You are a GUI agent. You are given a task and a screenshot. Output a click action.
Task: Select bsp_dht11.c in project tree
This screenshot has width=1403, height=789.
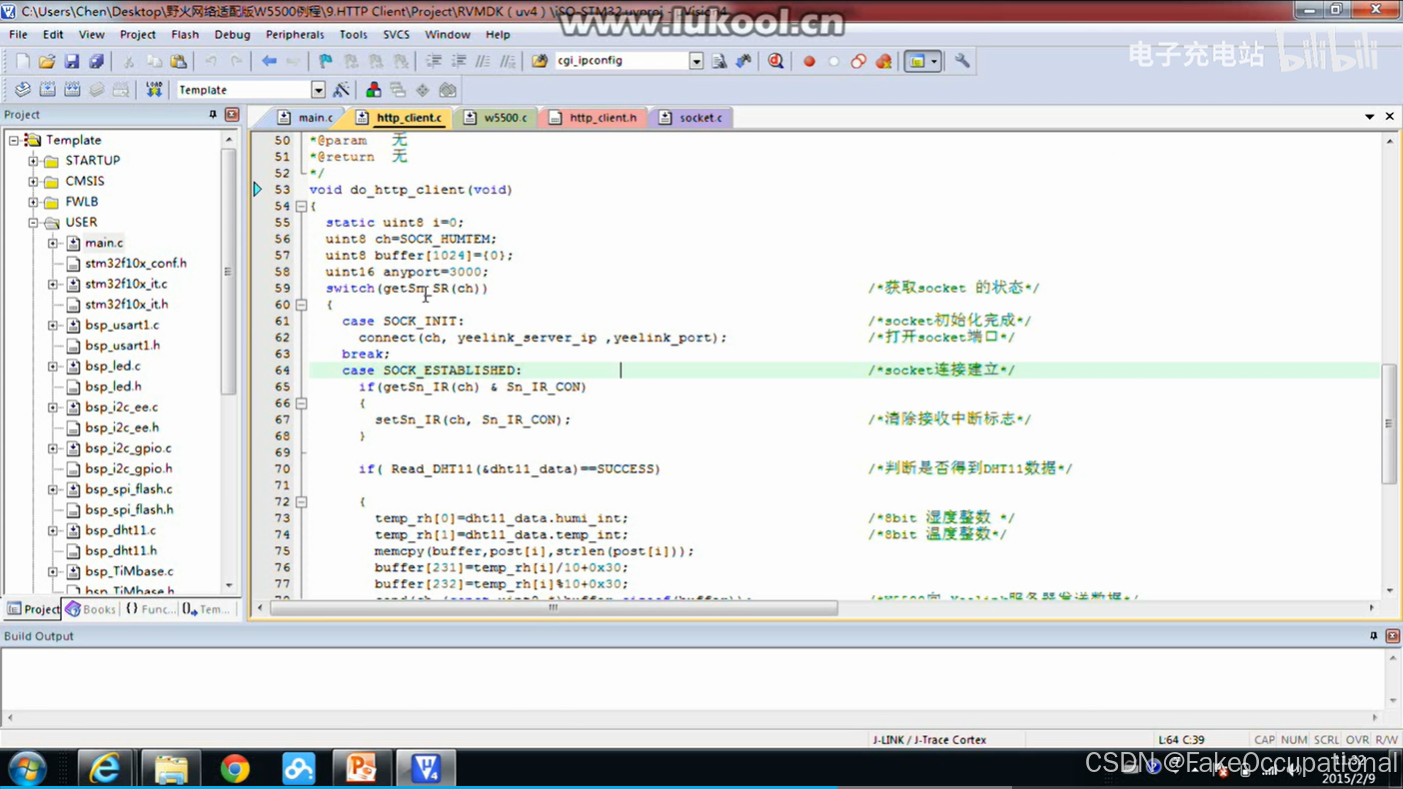pyautogui.click(x=120, y=530)
